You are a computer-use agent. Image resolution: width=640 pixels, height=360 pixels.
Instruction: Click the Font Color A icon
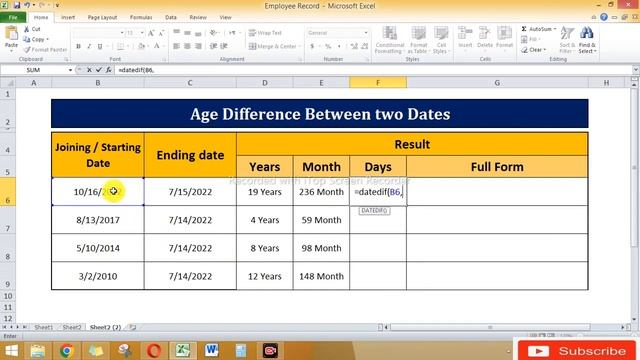pos(157,46)
